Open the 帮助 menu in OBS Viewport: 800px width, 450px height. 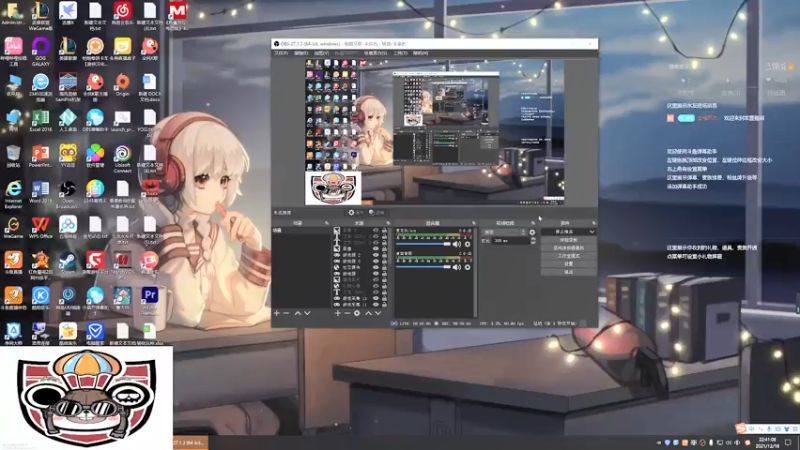click(x=420, y=53)
